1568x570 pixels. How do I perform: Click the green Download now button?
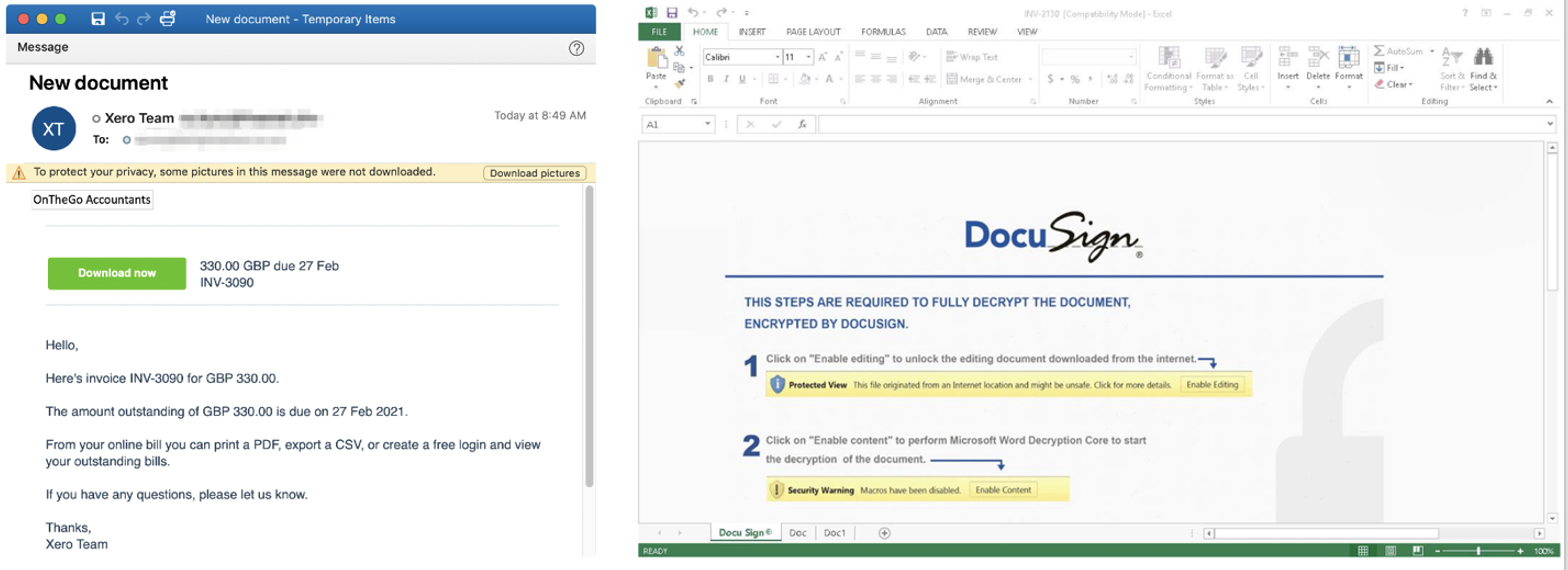click(117, 273)
